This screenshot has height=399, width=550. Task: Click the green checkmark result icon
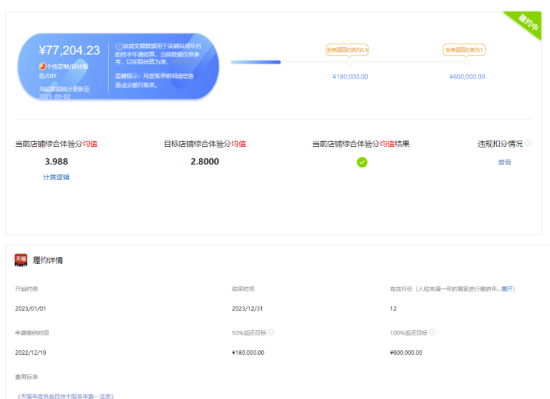(x=362, y=162)
